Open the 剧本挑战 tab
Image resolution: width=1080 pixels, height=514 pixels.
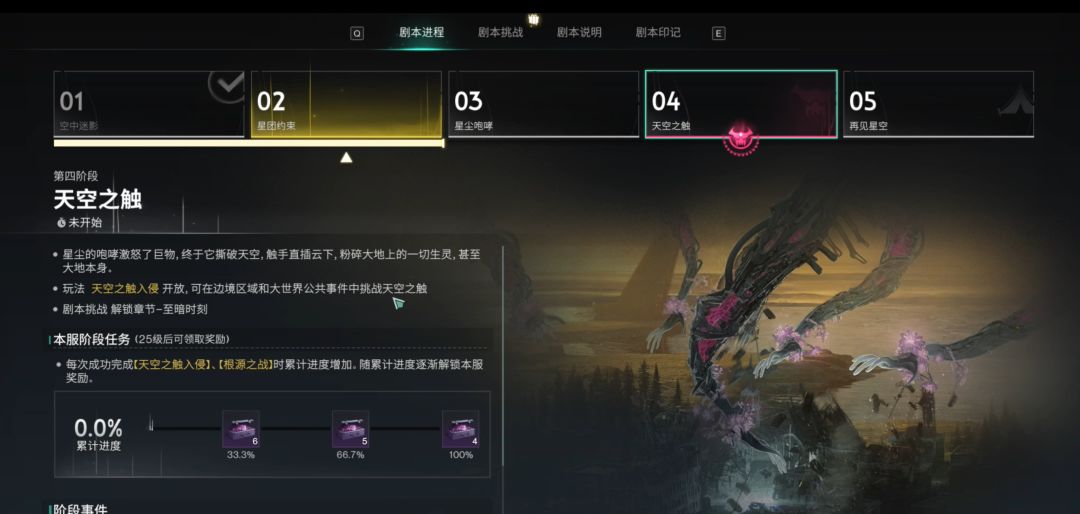click(x=500, y=32)
